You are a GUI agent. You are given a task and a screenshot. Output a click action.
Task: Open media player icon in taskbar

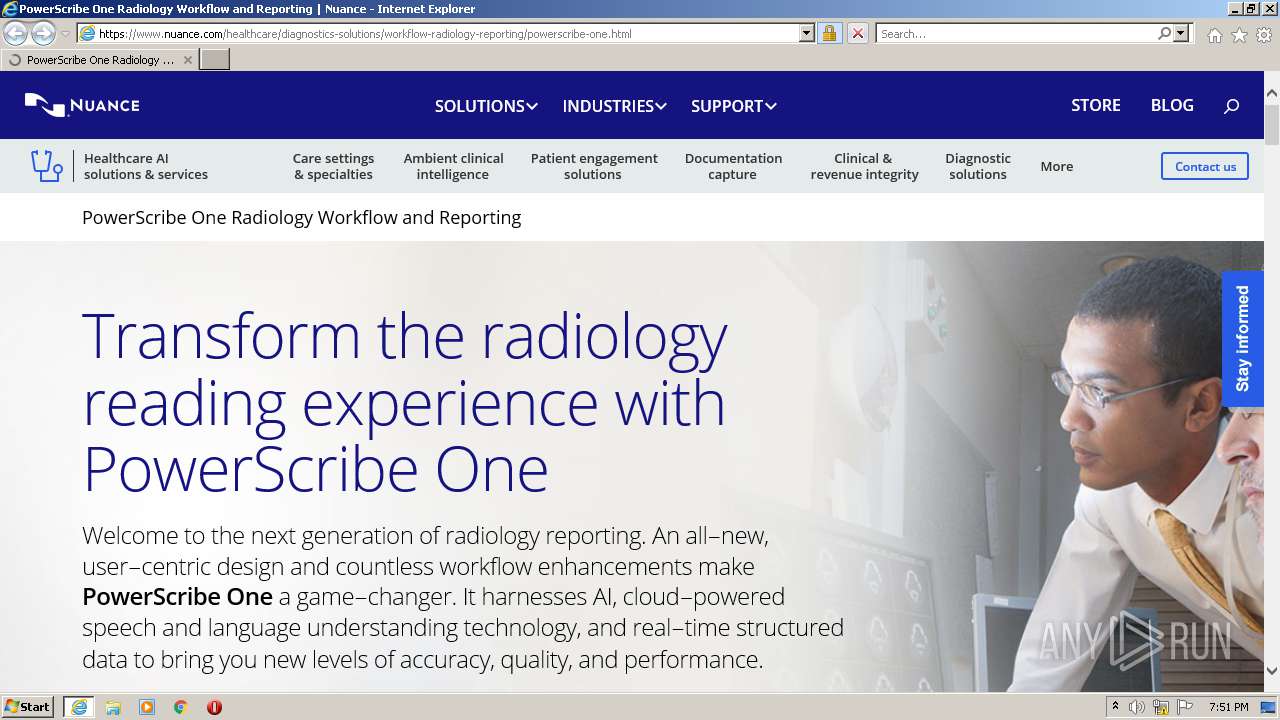(x=147, y=706)
